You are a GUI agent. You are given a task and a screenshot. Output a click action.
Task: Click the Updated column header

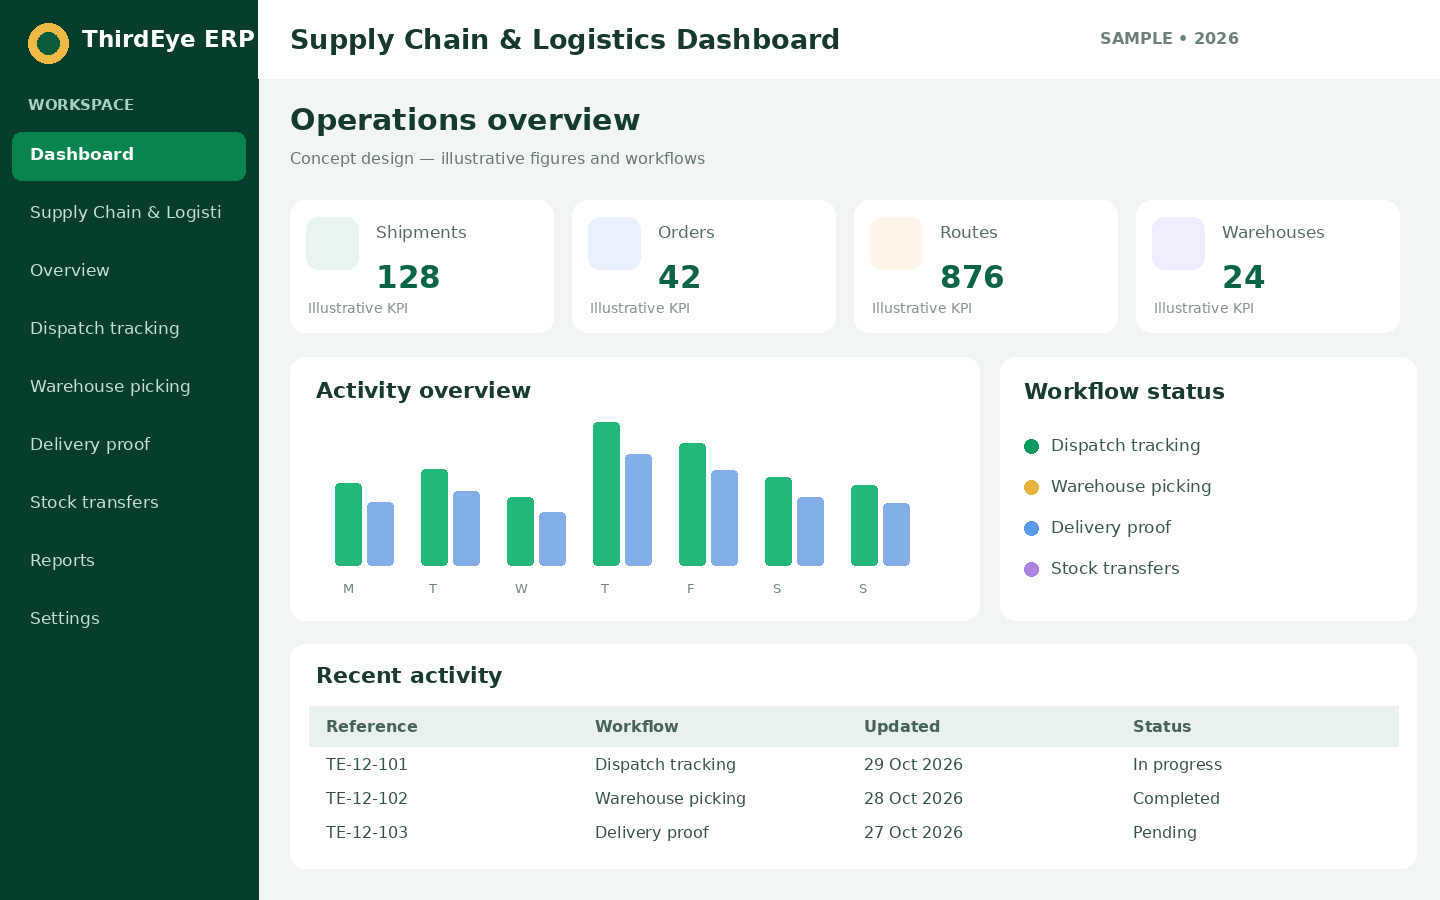902,726
